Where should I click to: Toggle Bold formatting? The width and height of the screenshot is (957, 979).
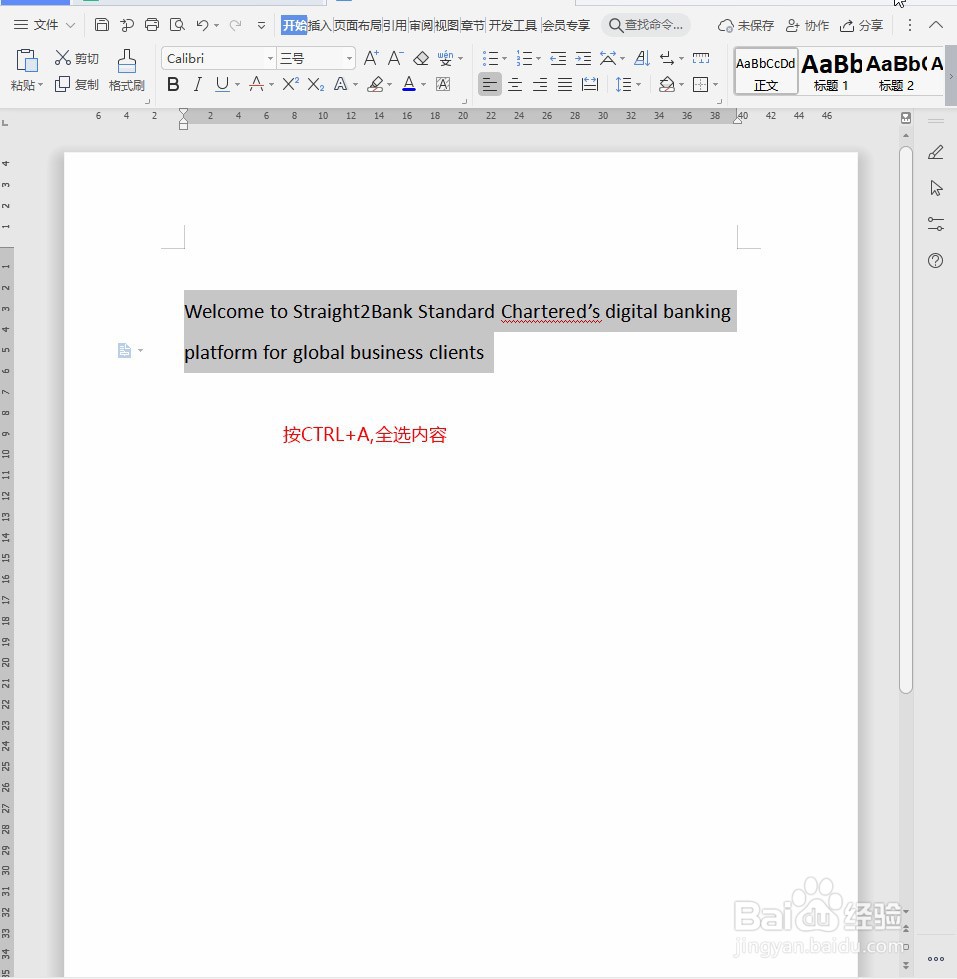tap(174, 84)
